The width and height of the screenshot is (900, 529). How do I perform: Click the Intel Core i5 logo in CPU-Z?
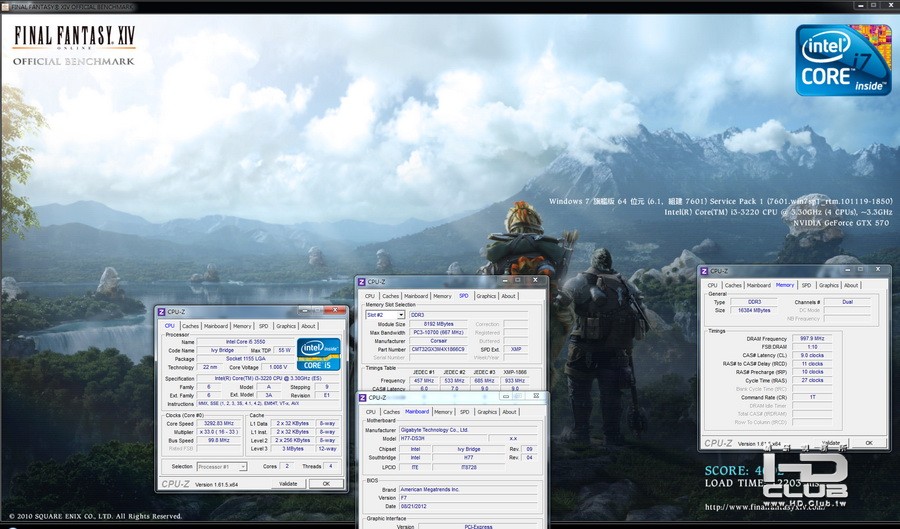point(319,354)
